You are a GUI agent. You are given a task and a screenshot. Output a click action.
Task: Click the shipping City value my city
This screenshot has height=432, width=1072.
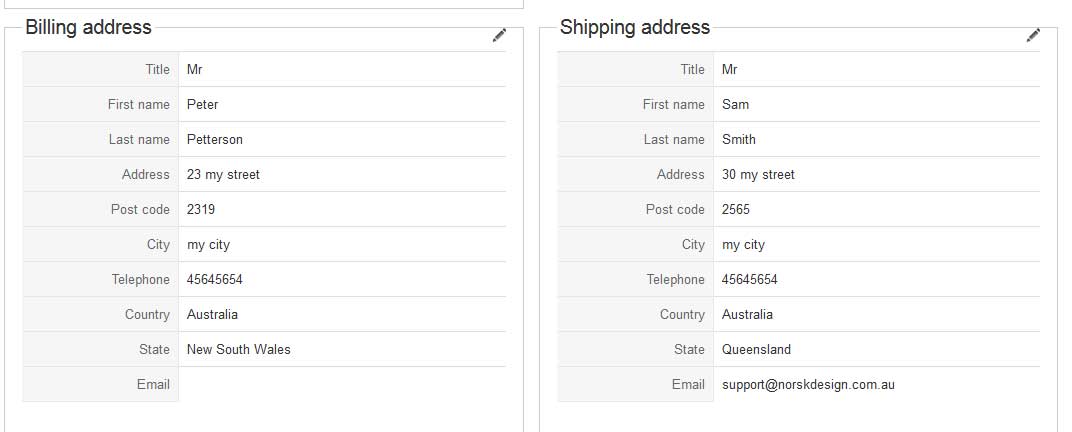pos(743,245)
